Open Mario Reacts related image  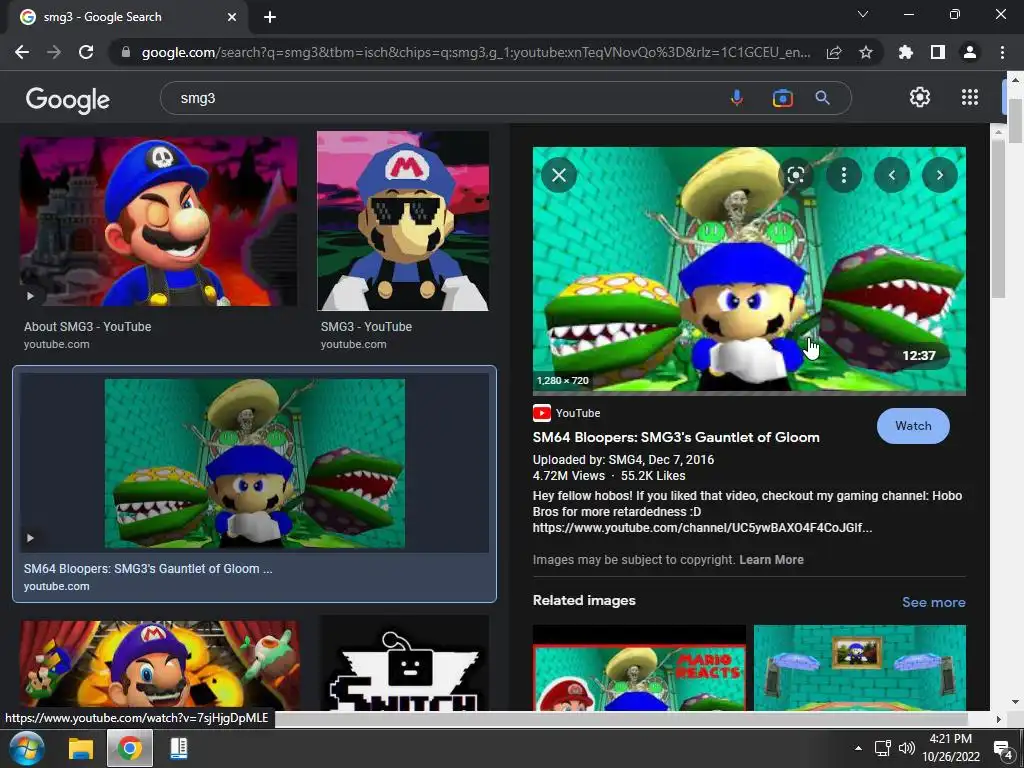pos(639,668)
